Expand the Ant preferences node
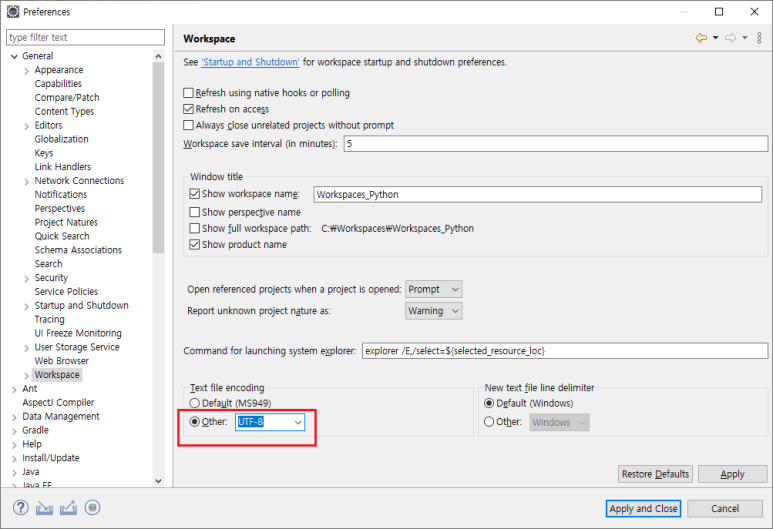 pyautogui.click(x=14, y=389)
